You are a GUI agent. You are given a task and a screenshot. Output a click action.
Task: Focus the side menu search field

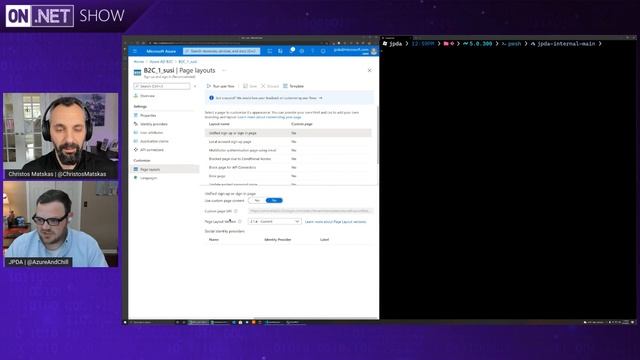(x=162, y=86)
